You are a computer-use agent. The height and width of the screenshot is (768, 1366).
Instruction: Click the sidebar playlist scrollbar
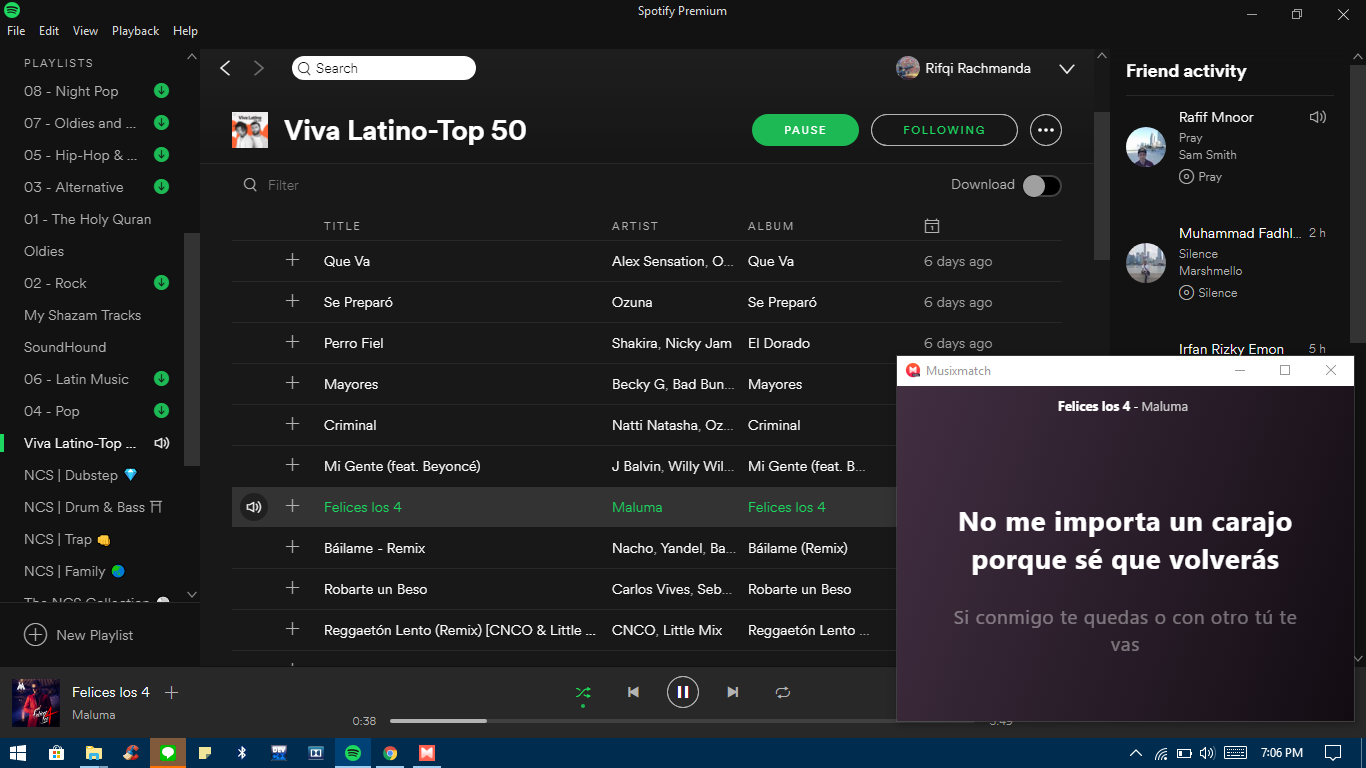[192, 350]
